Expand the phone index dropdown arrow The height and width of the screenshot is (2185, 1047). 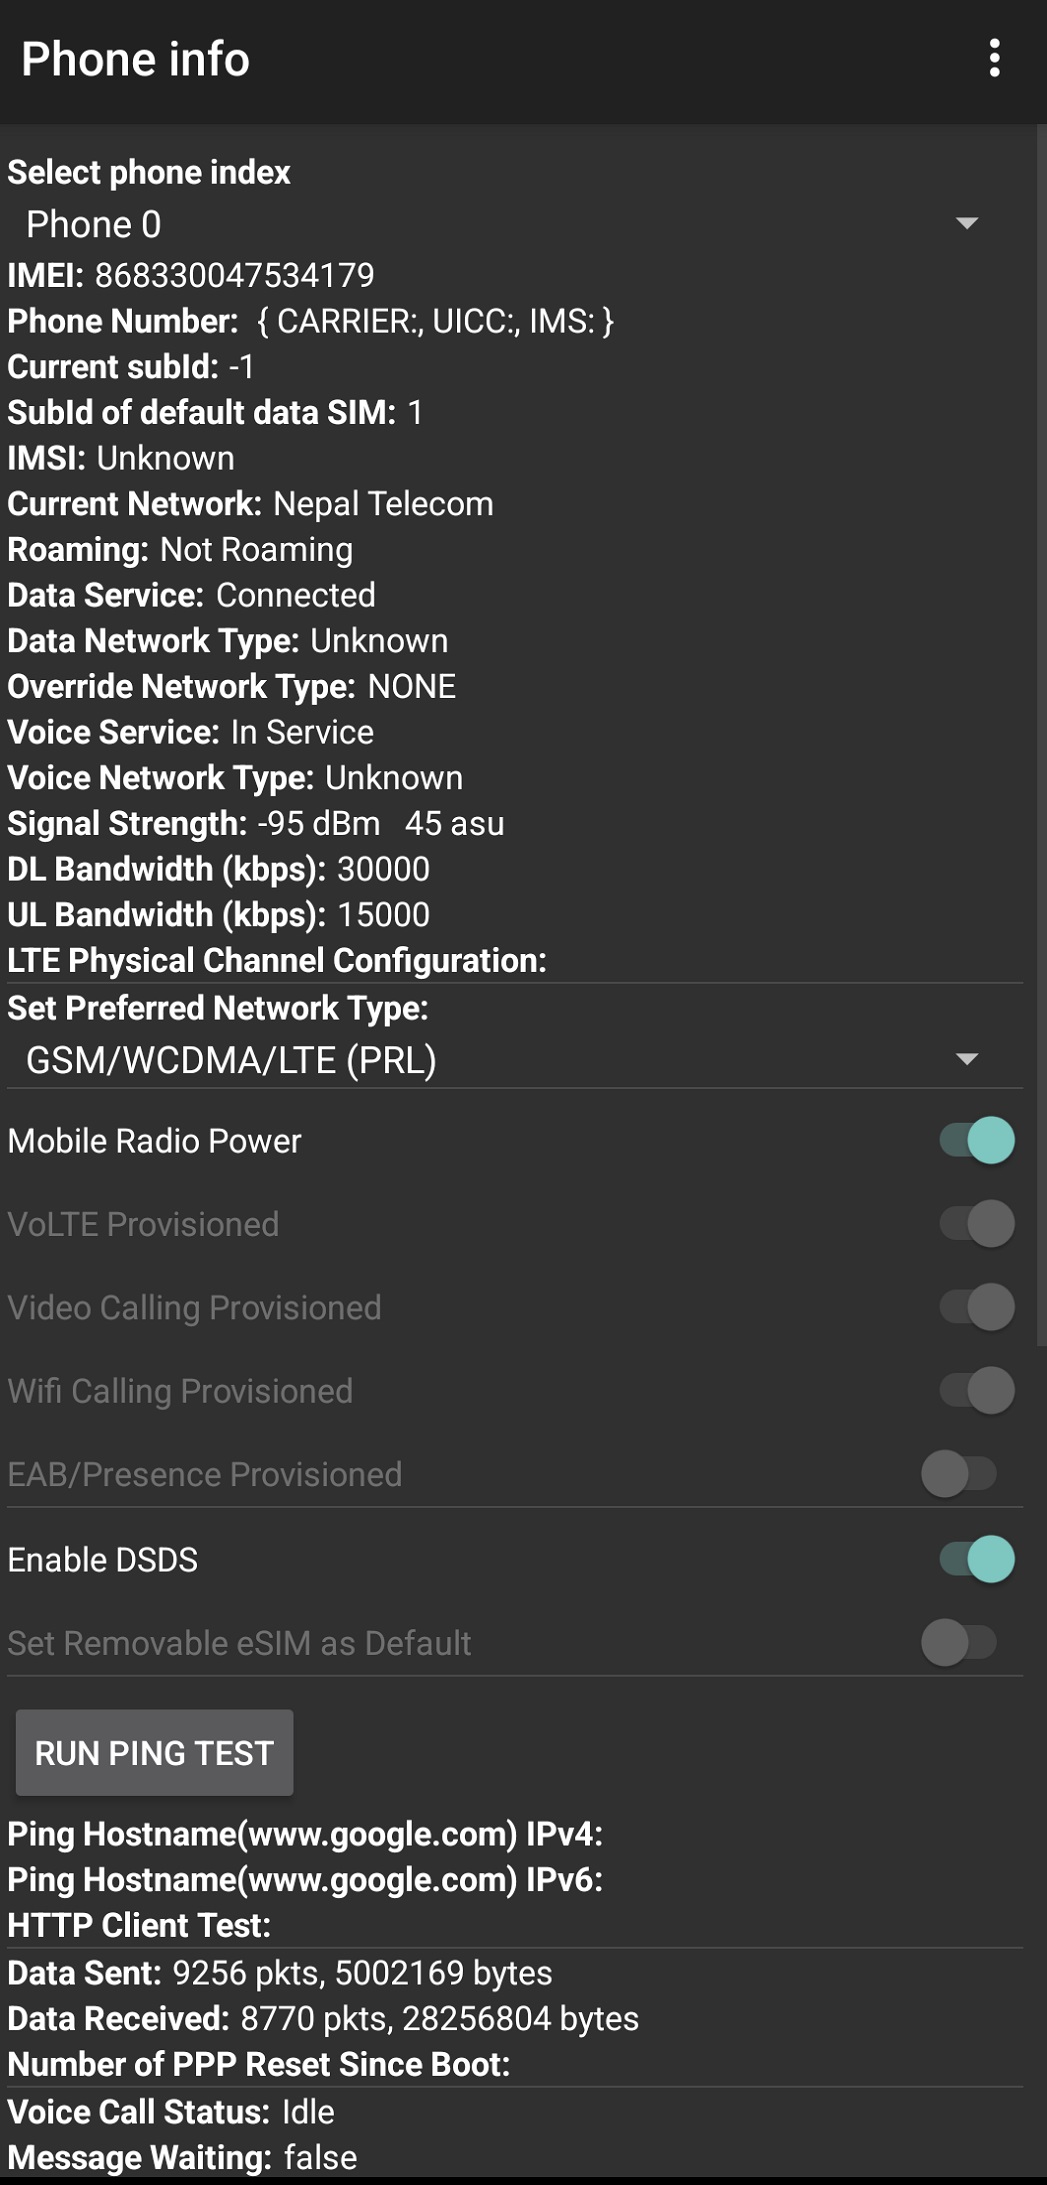[966, 223]
